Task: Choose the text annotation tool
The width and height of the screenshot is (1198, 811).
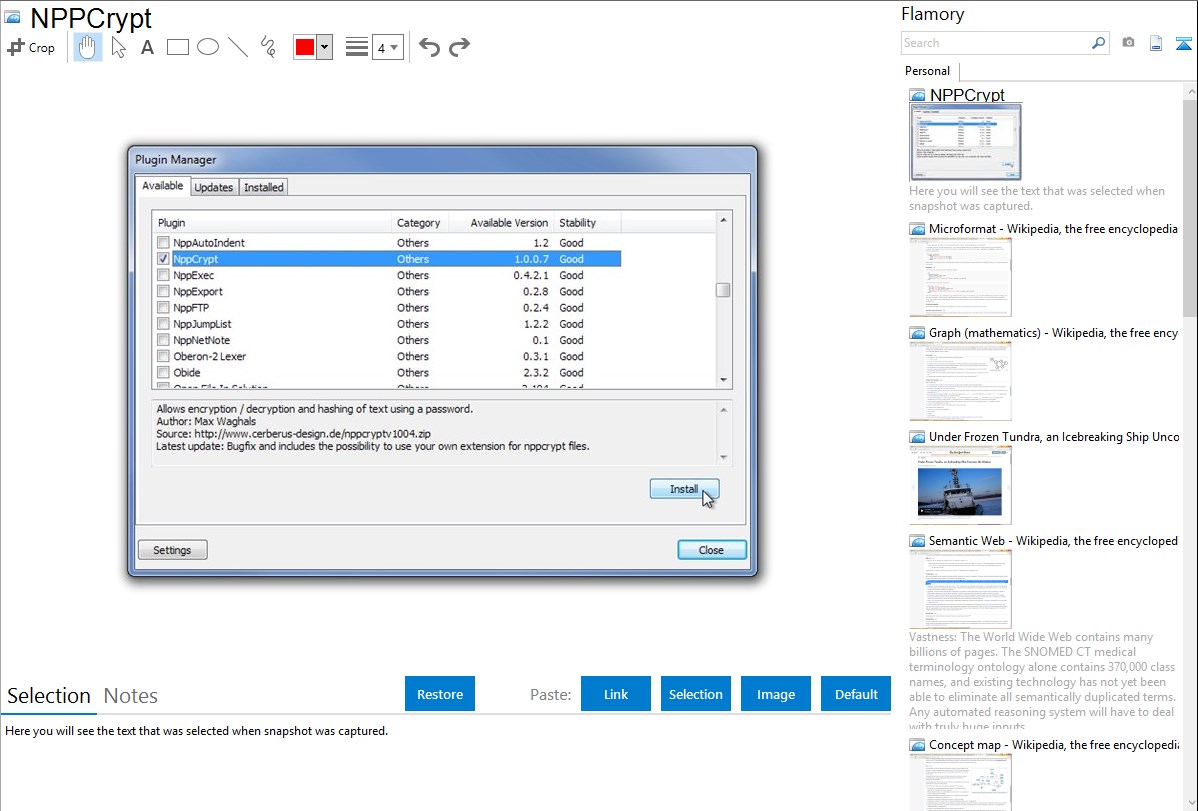Action: pyautogui.click(x=147, y=47)
